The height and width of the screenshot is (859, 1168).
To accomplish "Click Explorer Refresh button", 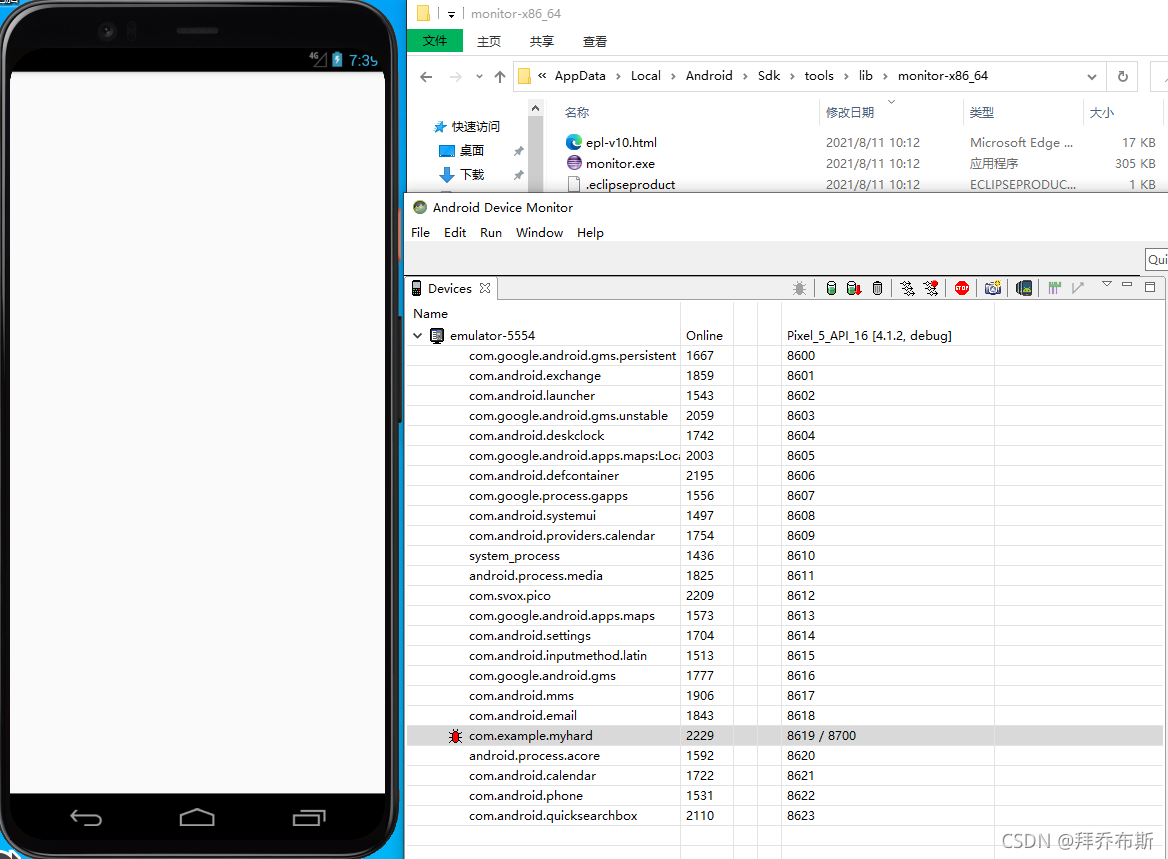I will 1123,76.
